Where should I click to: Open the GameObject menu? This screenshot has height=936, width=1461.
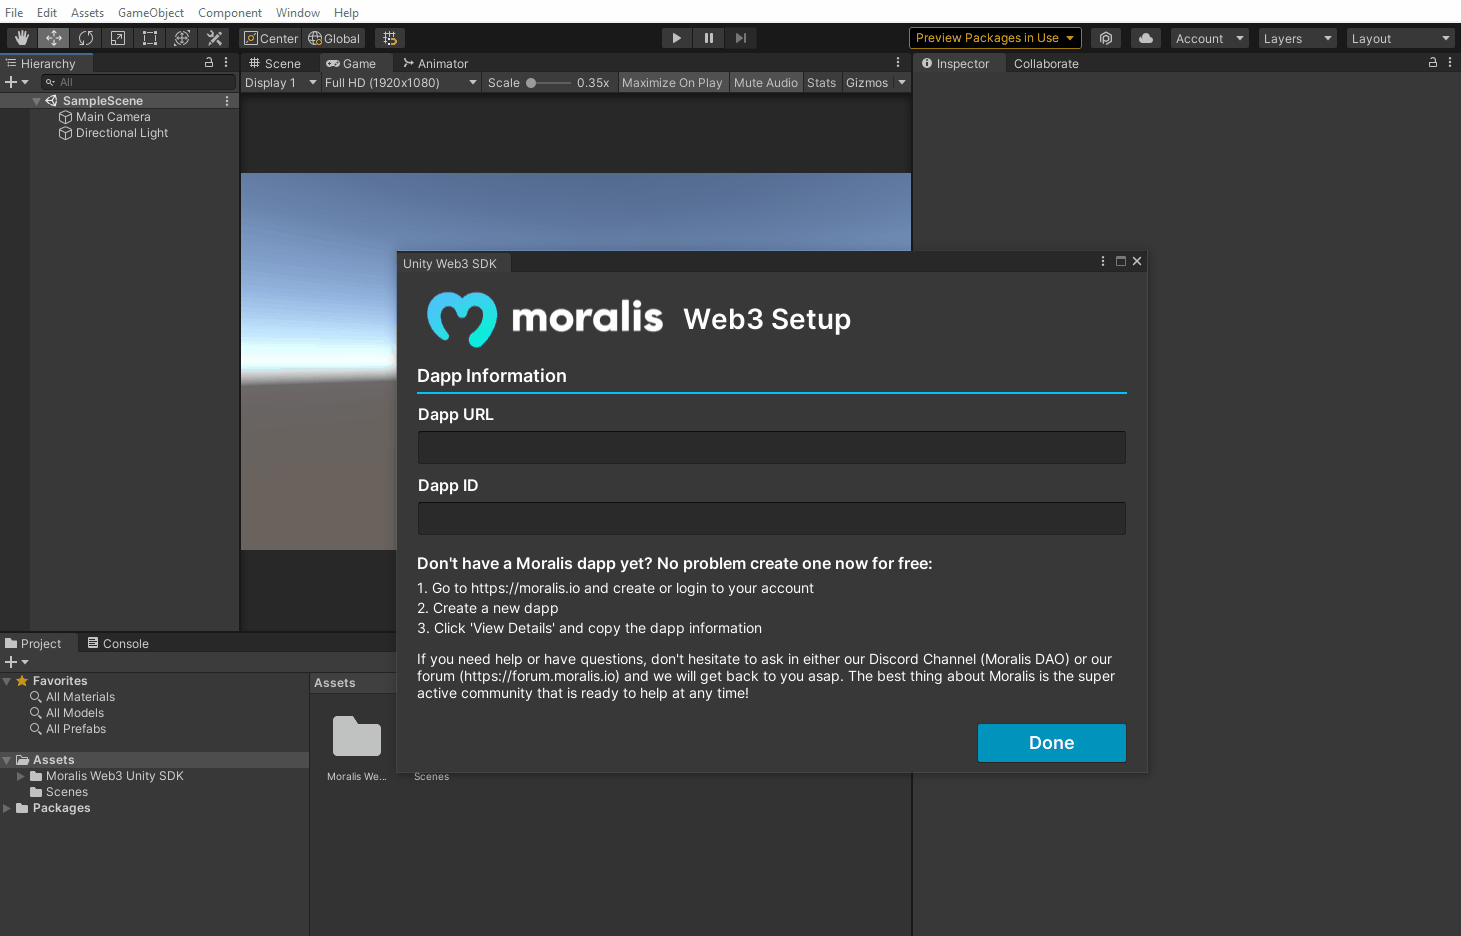pos(151,13)
